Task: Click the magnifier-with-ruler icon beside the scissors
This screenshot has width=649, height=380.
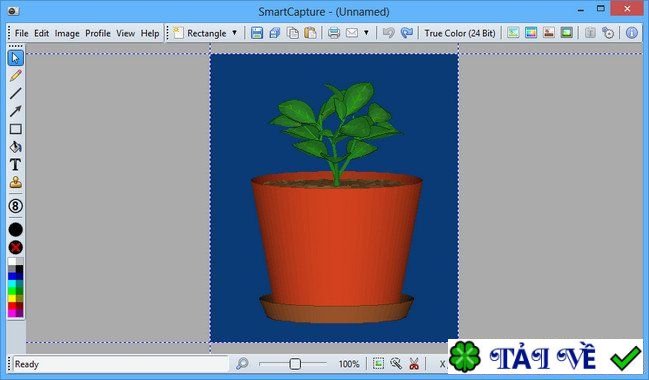Action: tap(396, 364)
